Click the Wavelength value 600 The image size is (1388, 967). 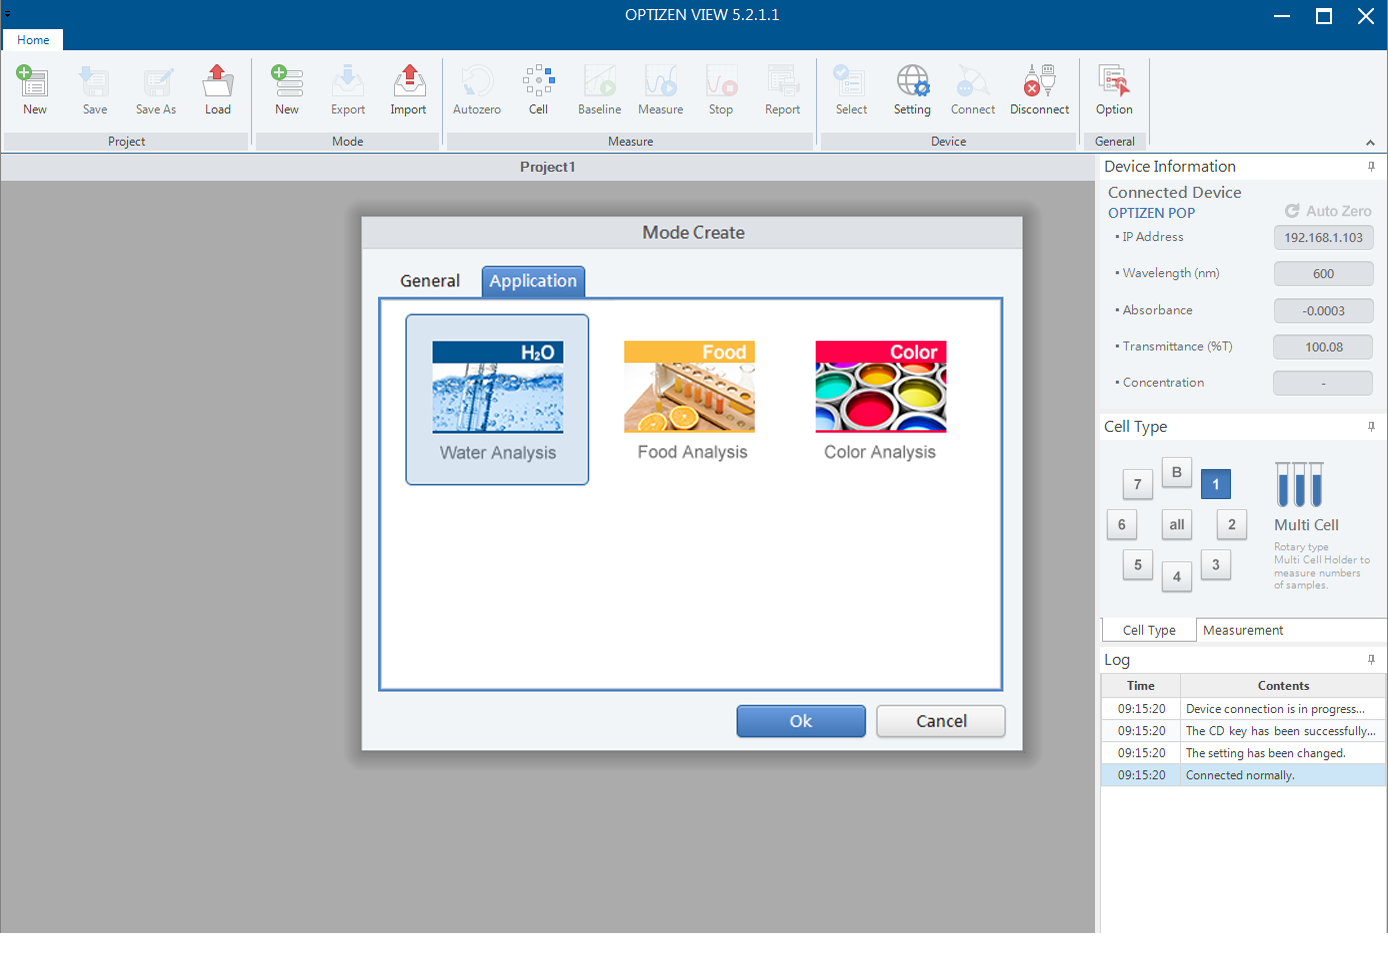[x=1323, y=273]
